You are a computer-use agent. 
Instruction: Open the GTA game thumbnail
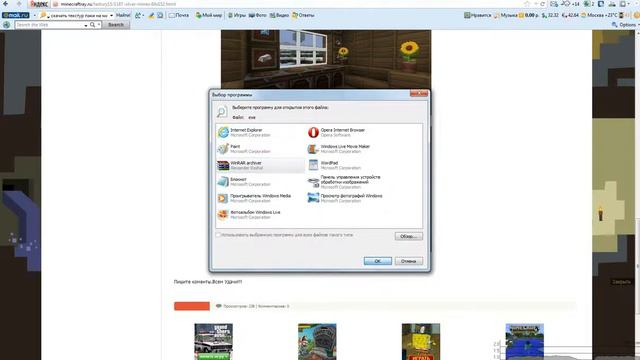click(x=213, y=342)
